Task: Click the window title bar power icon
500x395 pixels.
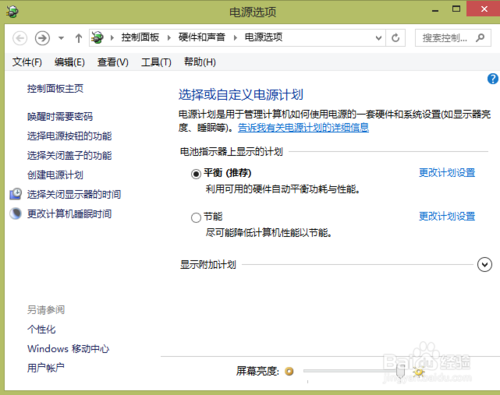Action: (12, 12)
